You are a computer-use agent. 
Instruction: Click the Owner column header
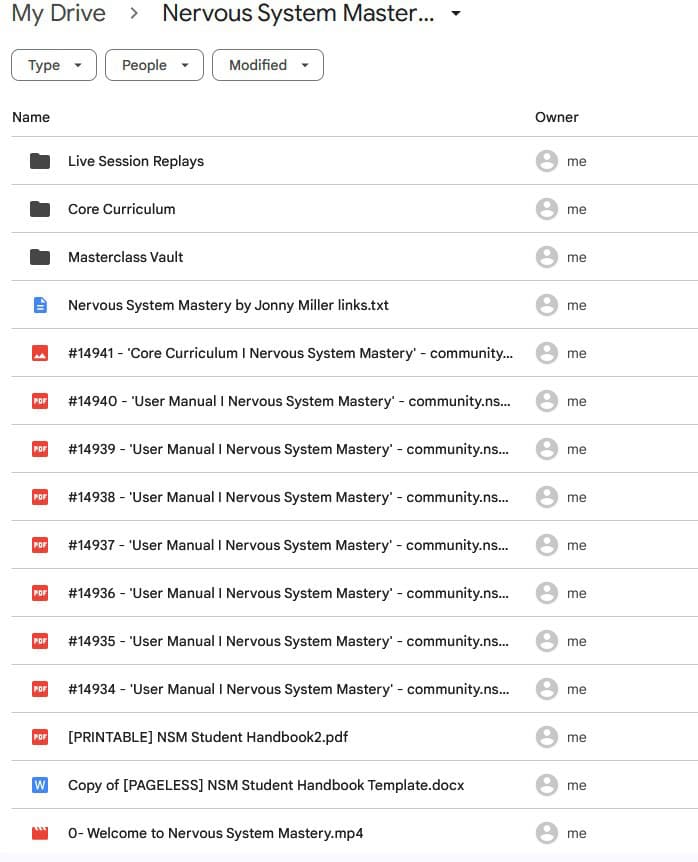pyautogui.click(x=556, y=117)
